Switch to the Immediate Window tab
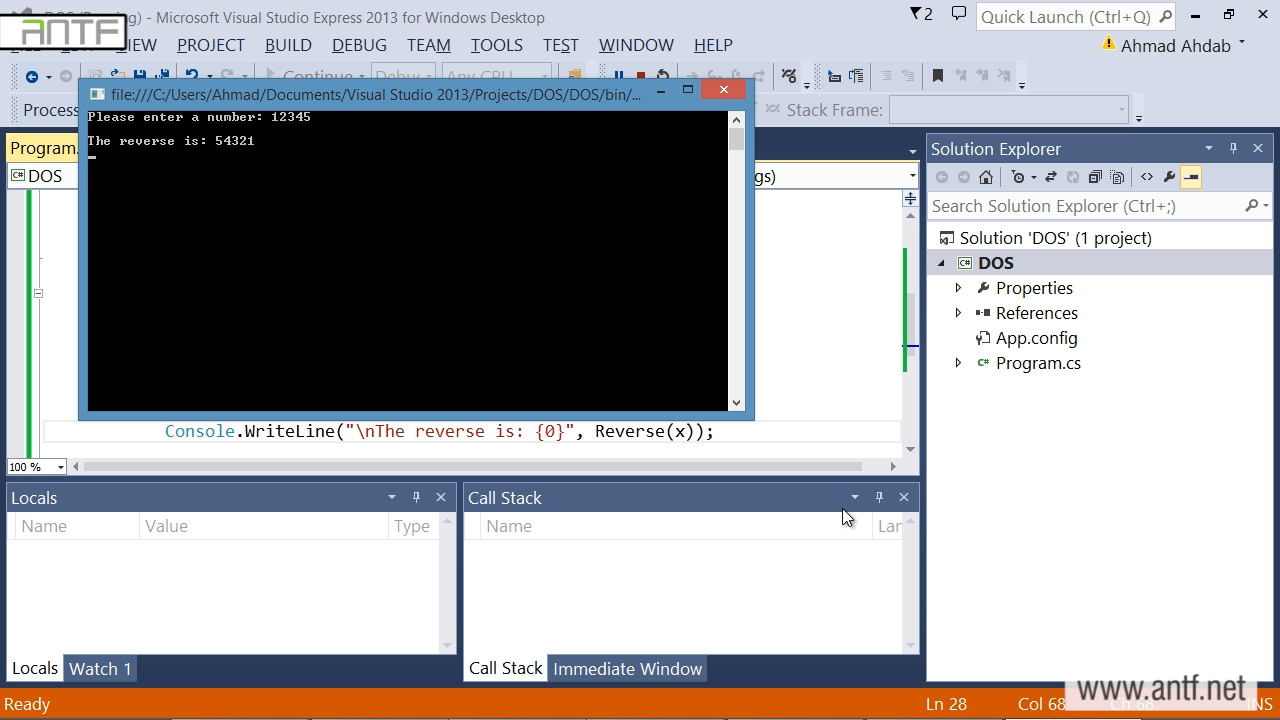Viewport: 1280px width, 720px height. click(x=627, y=669)
